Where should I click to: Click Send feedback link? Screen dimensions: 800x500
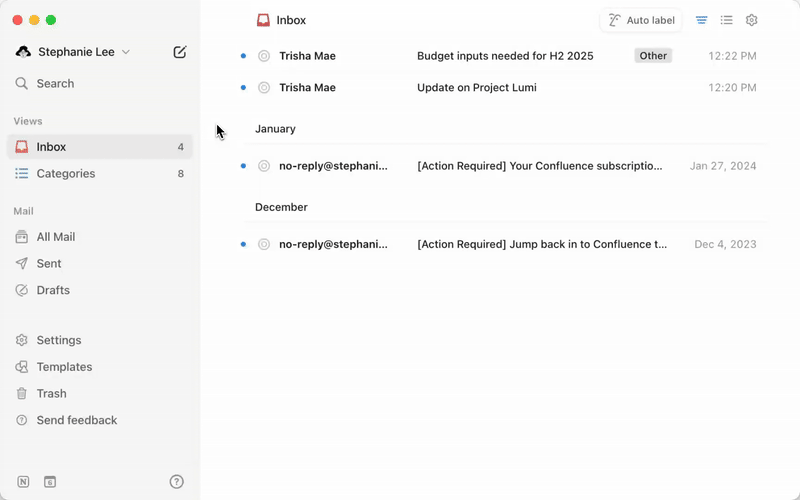point(77,420)
